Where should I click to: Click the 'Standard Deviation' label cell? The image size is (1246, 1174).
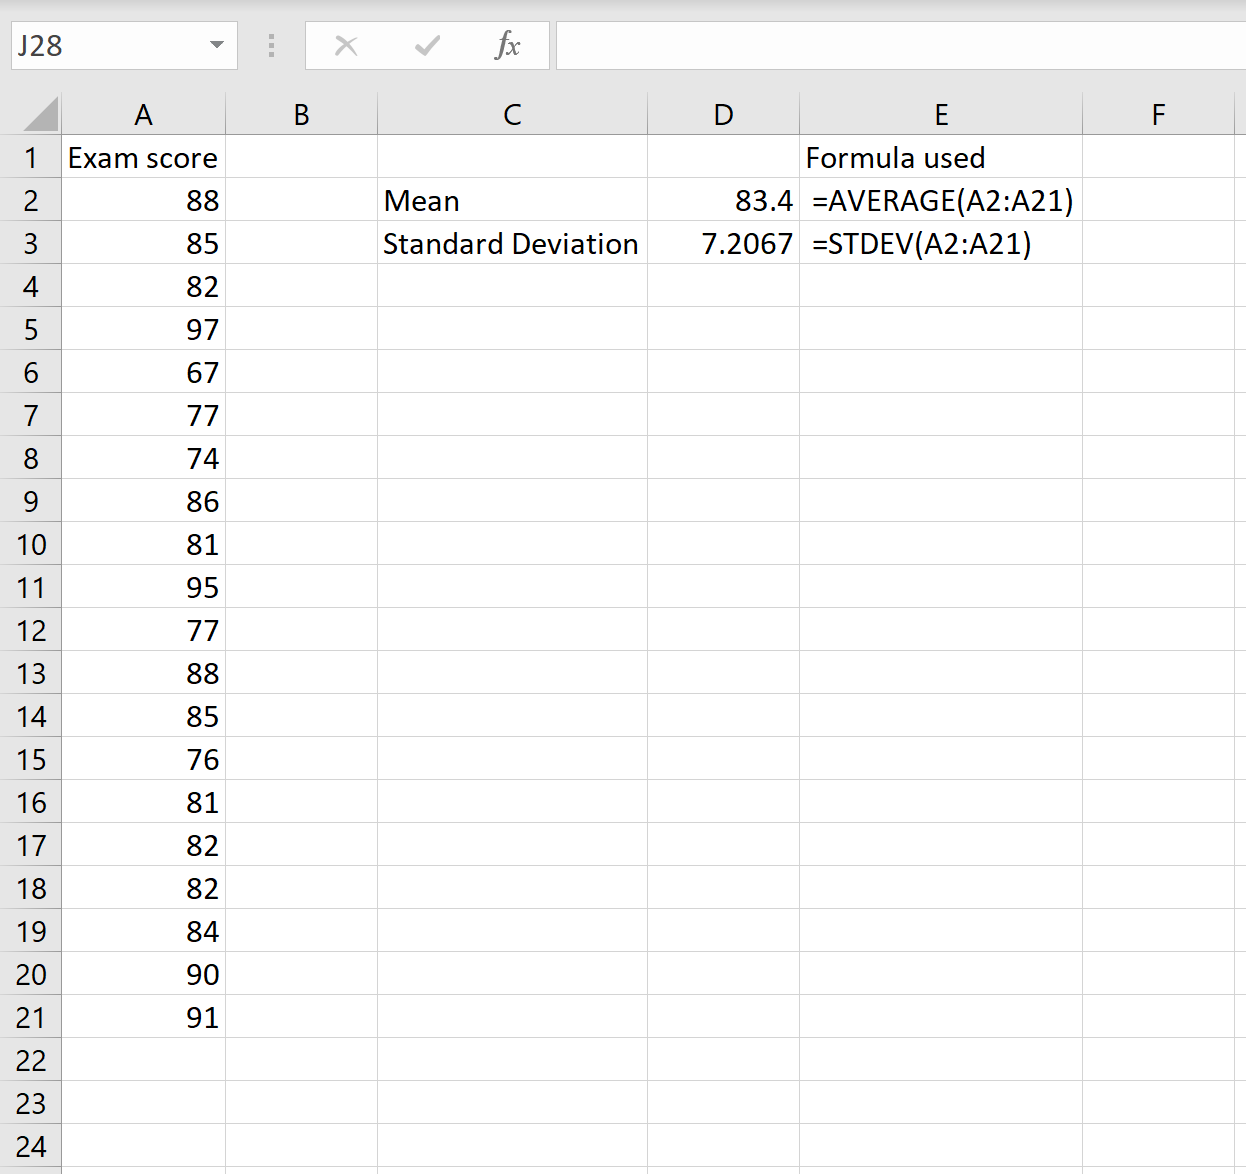tap(513, 244)
